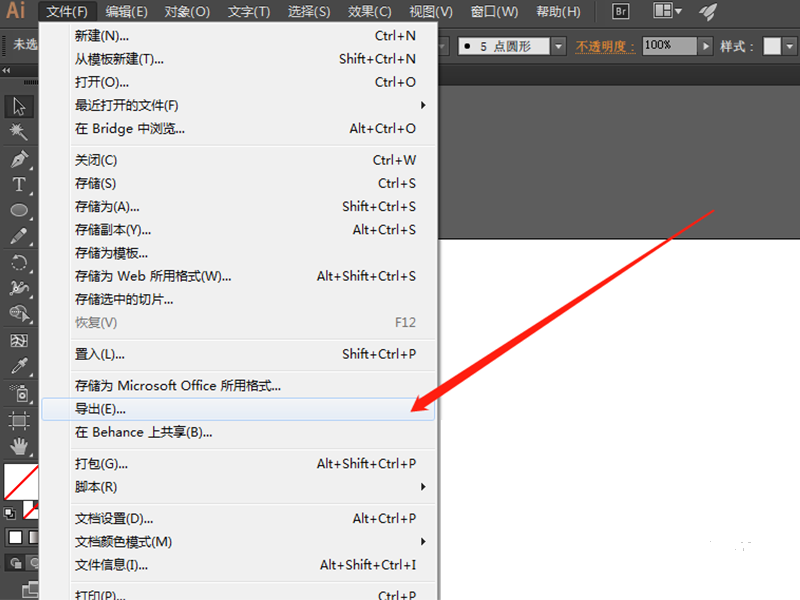Open the 效果(C) menu
The image size is (800, 600).
pos(369,11)
